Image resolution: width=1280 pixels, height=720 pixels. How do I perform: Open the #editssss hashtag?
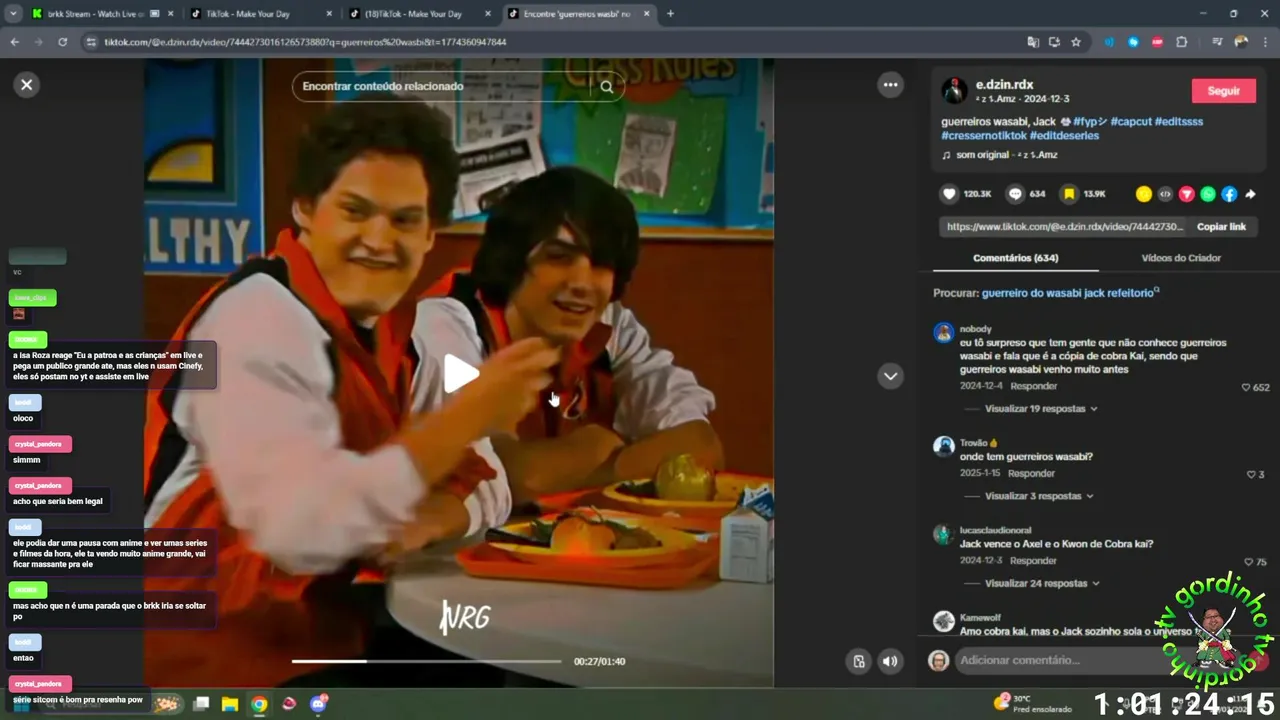(x=1179, y=121)
